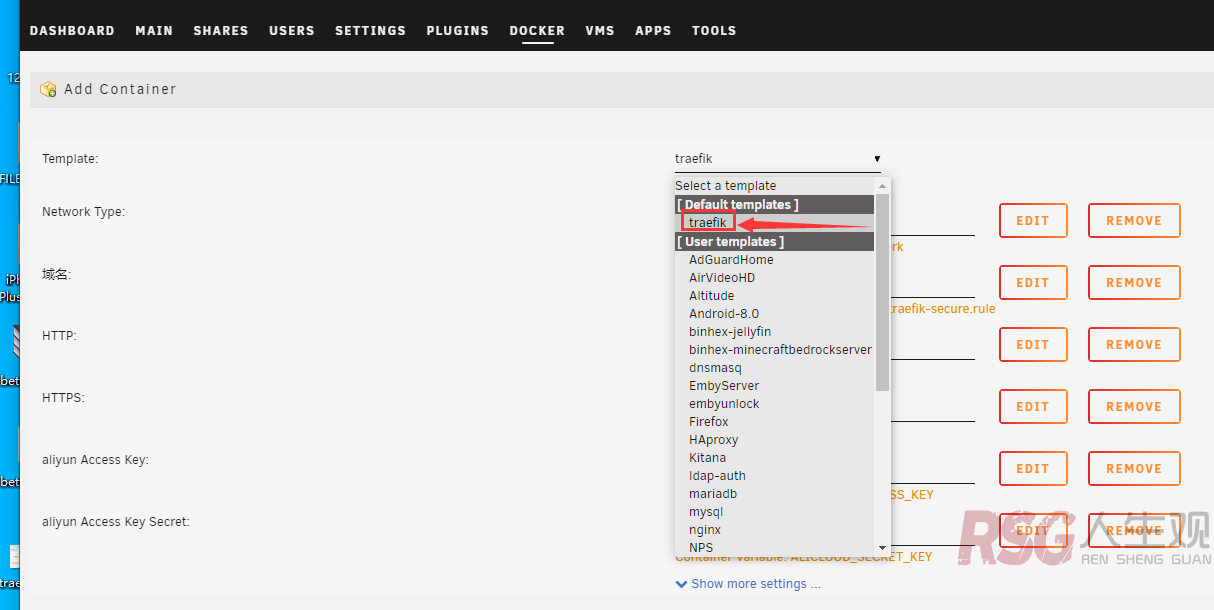Expand 'Show more settings ...'
The height and width of the screenshot is (610, 1214).
pyautogui.click(x=748, y=584)
